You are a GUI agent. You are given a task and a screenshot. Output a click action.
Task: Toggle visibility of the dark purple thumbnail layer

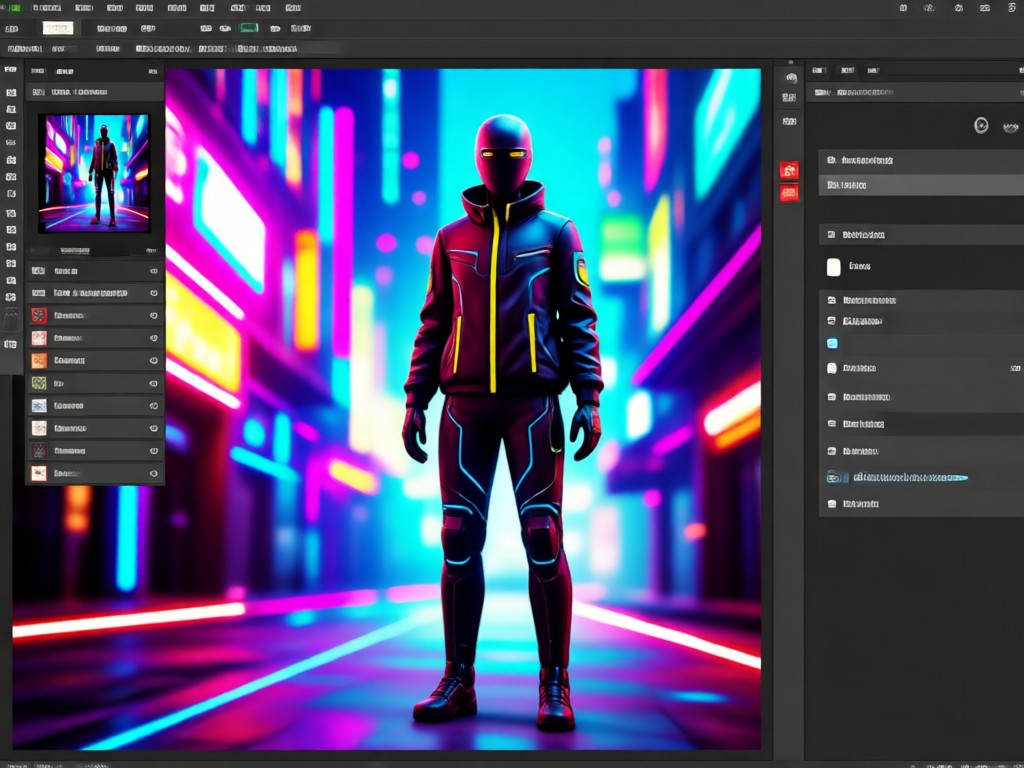point(153,451)
